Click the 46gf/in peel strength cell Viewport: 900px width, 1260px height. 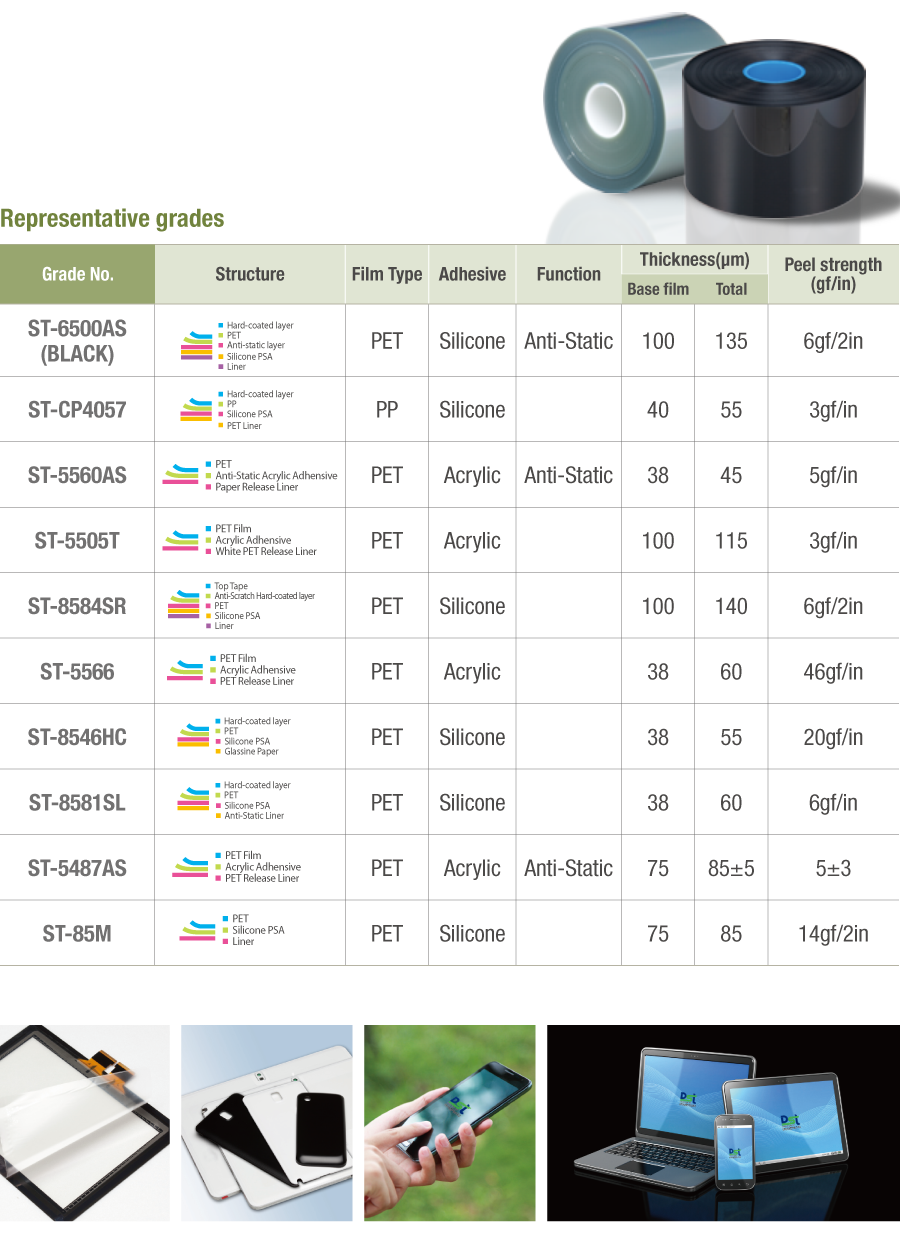tap(832, 672)
